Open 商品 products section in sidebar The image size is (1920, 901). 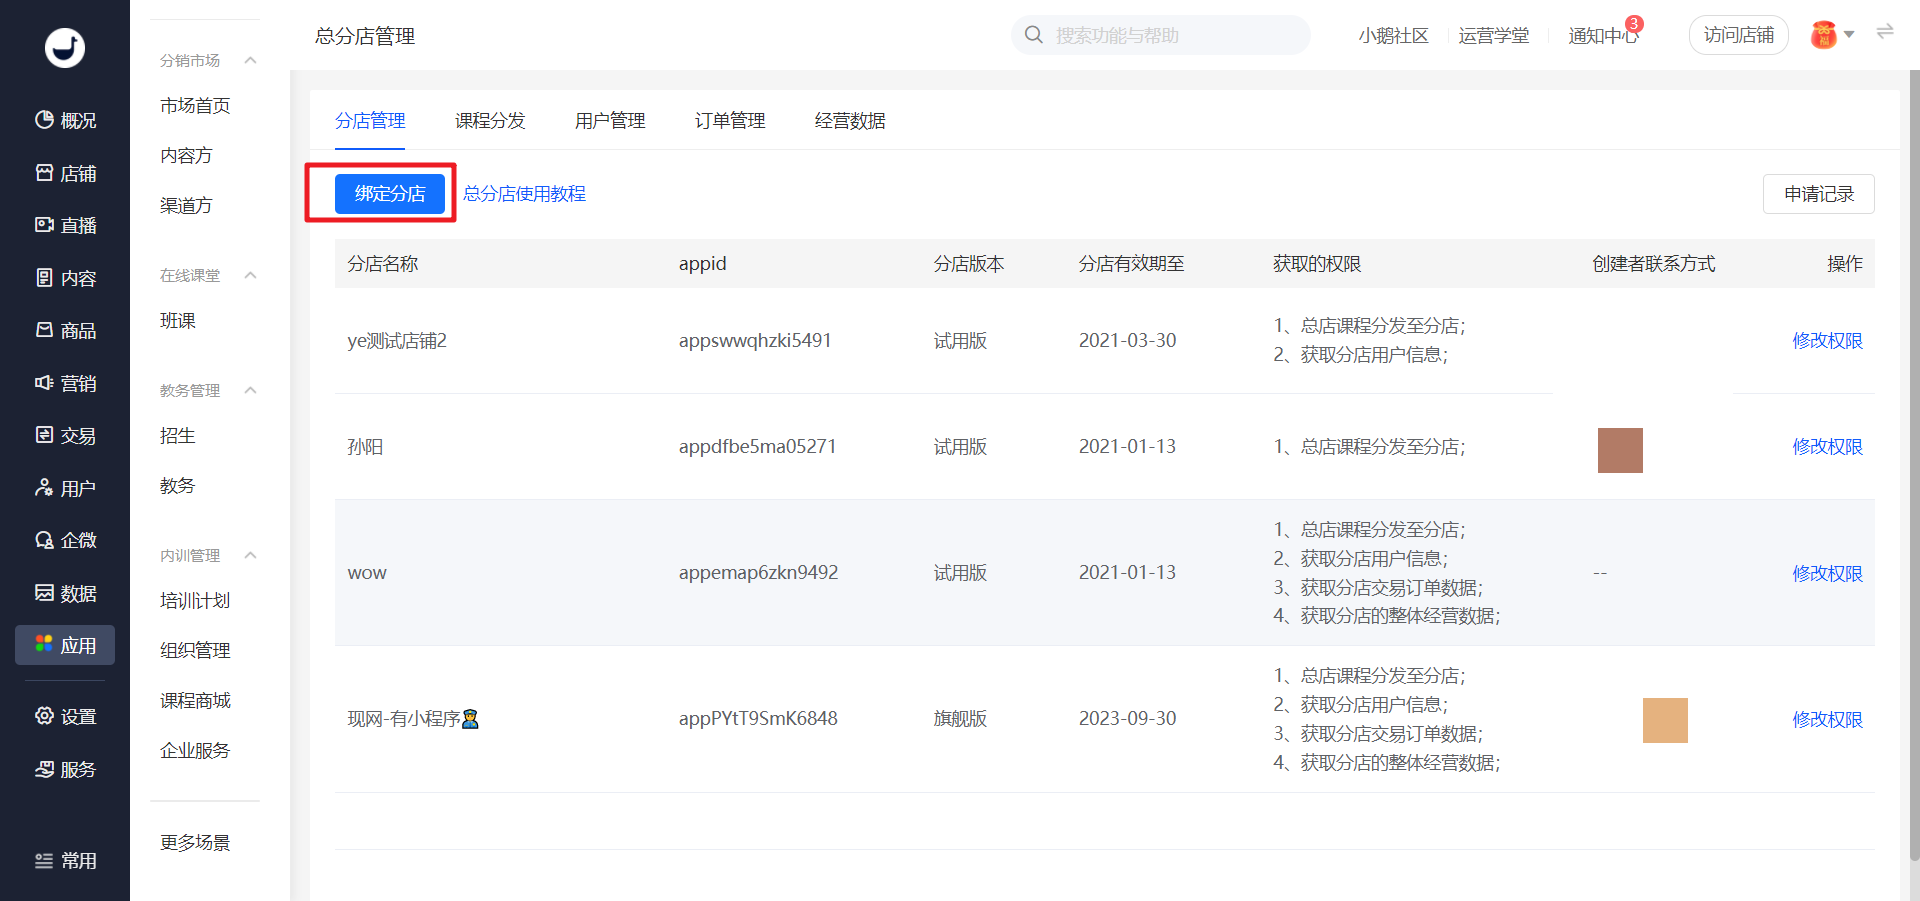(65, 330)
